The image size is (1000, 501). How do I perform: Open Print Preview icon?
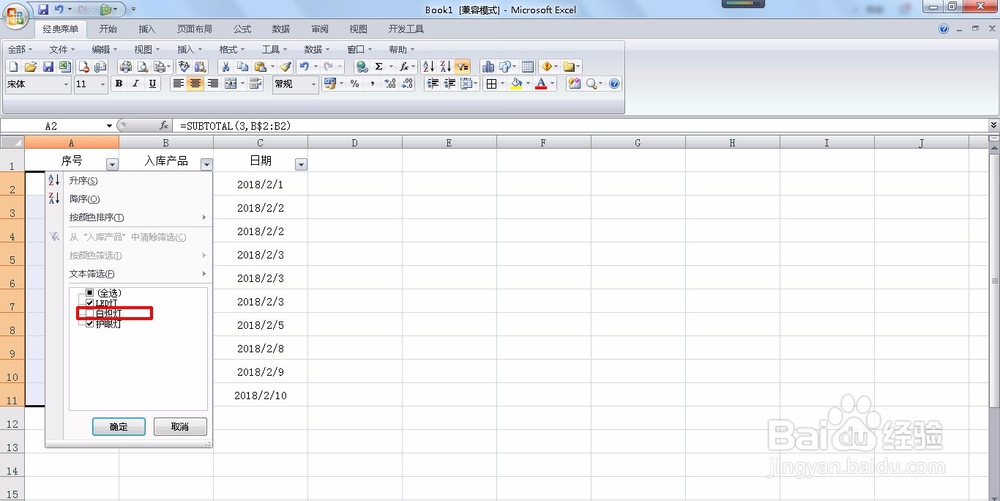tap(143, 66)
